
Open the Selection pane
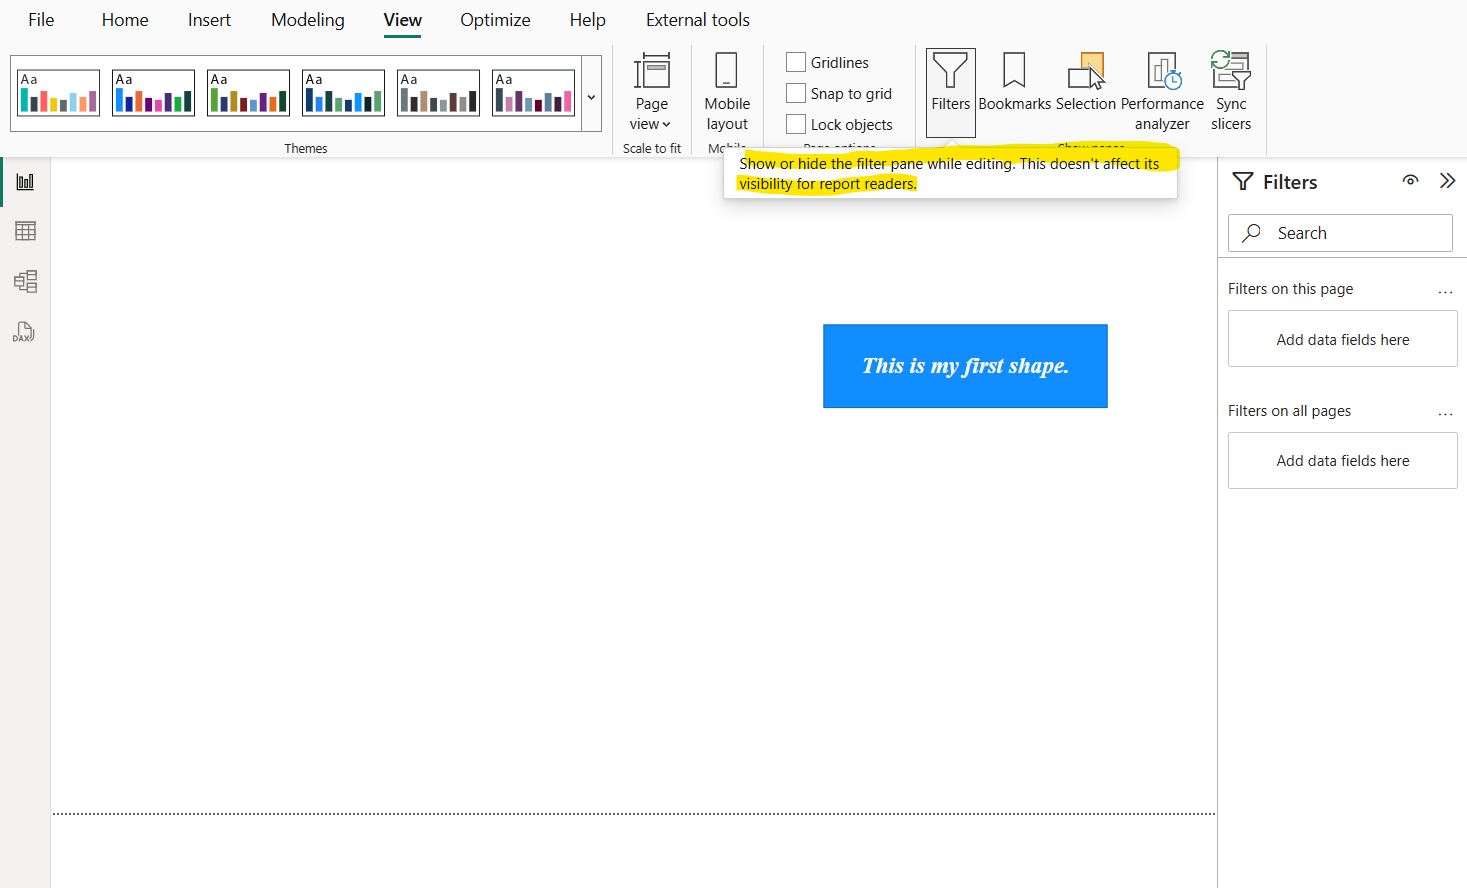(x=1086, y=90)
